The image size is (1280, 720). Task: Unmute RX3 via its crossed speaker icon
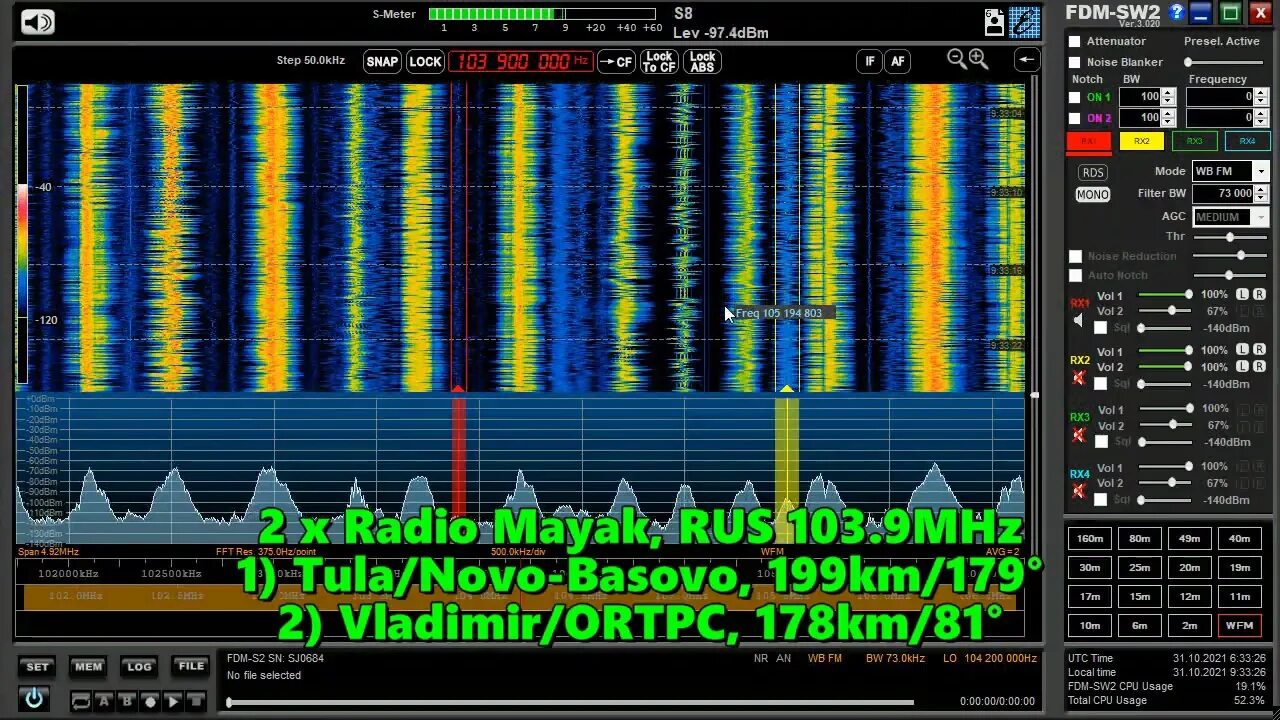[x=1078, y=435]
